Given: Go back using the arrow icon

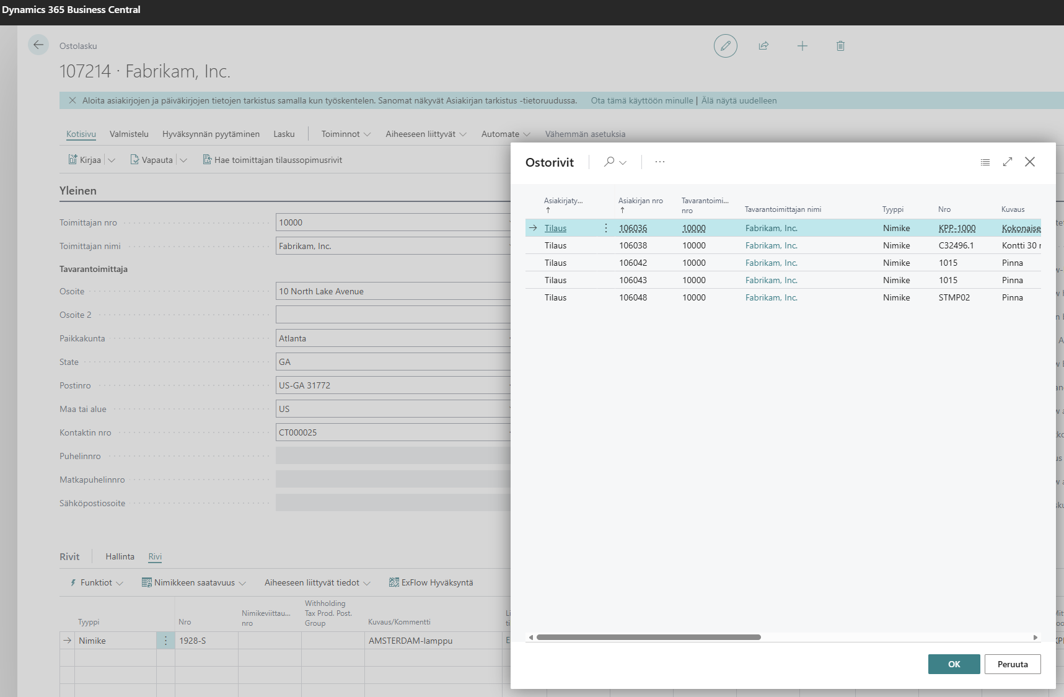Looking at the screenshot, I should tap(38, 45).
